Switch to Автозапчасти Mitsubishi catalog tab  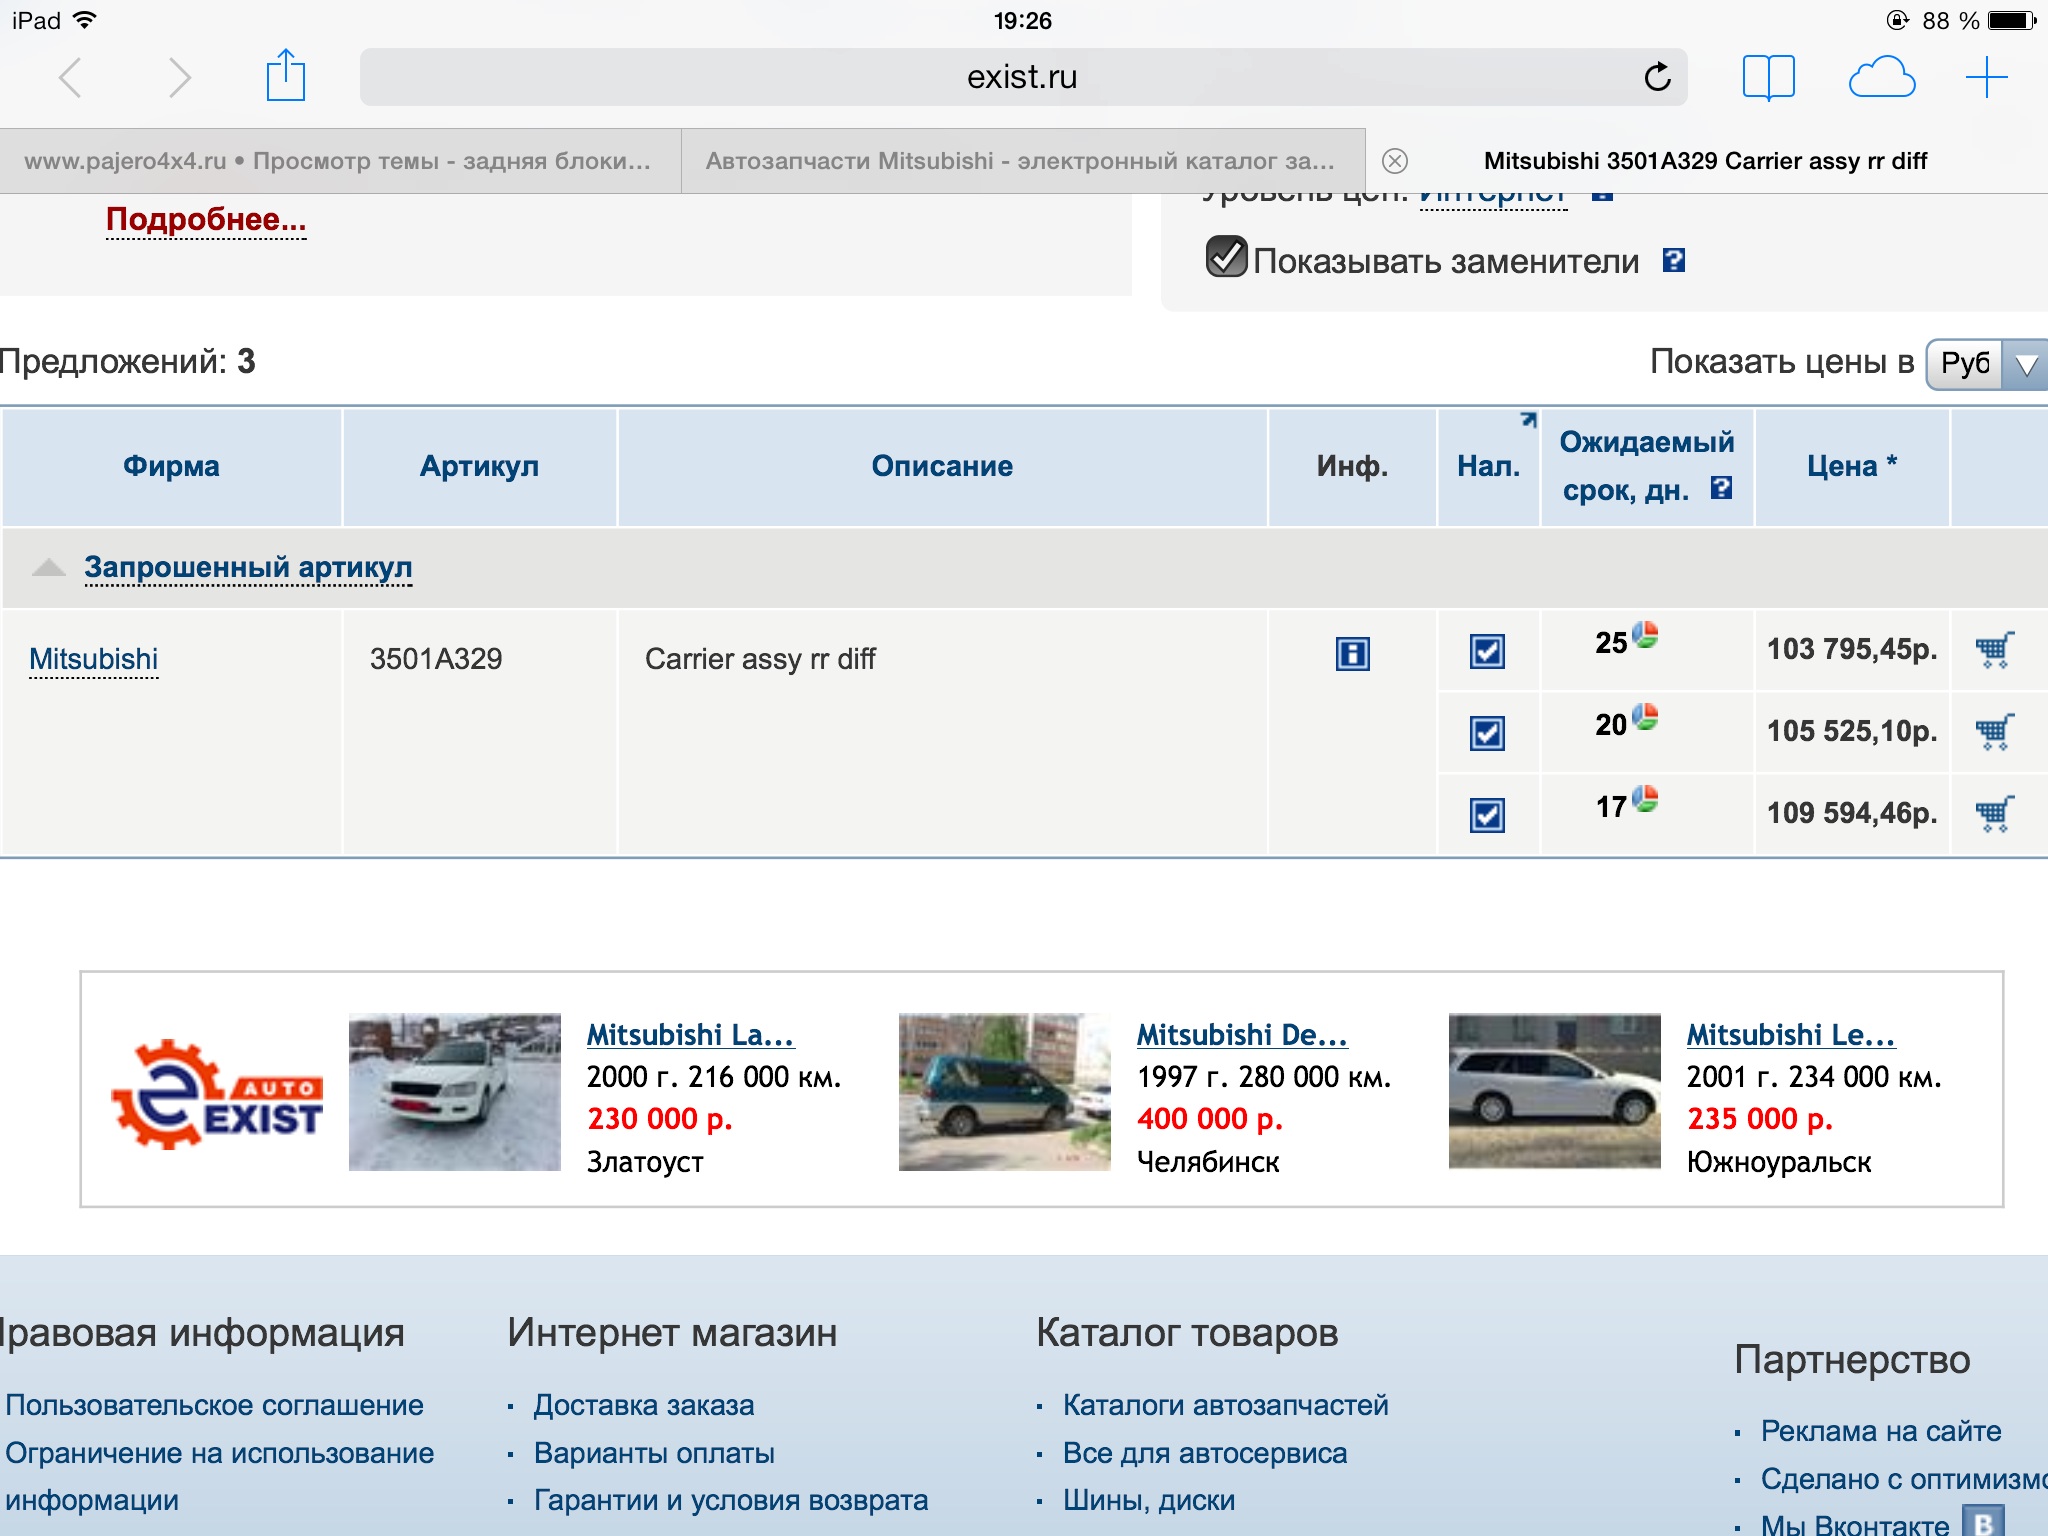click(x=1020, y=161)
